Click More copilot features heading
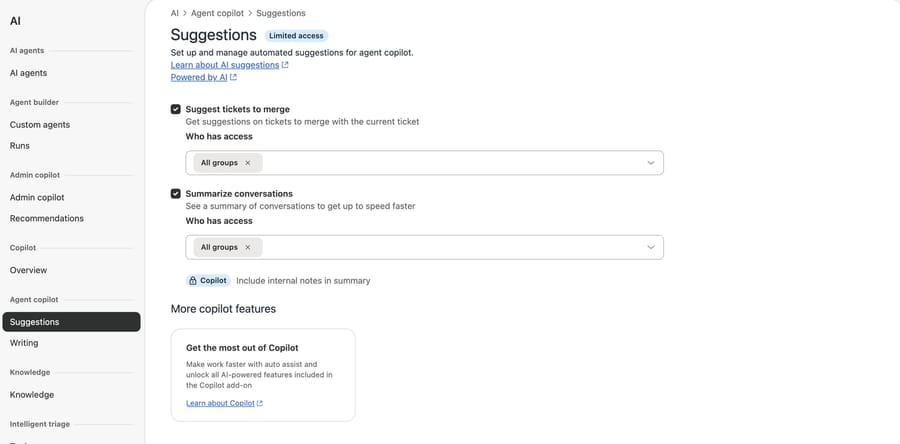Screen dimensions: 900x444 coord(223,309)
